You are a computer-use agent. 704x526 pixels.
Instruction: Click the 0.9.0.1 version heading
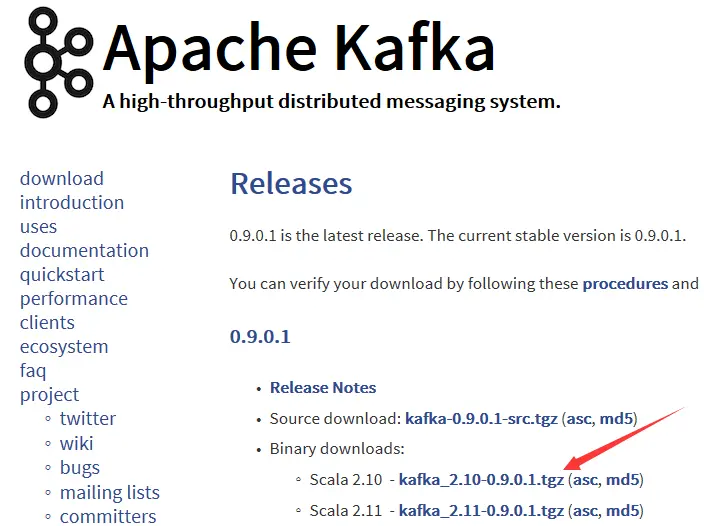pos(260,337)
